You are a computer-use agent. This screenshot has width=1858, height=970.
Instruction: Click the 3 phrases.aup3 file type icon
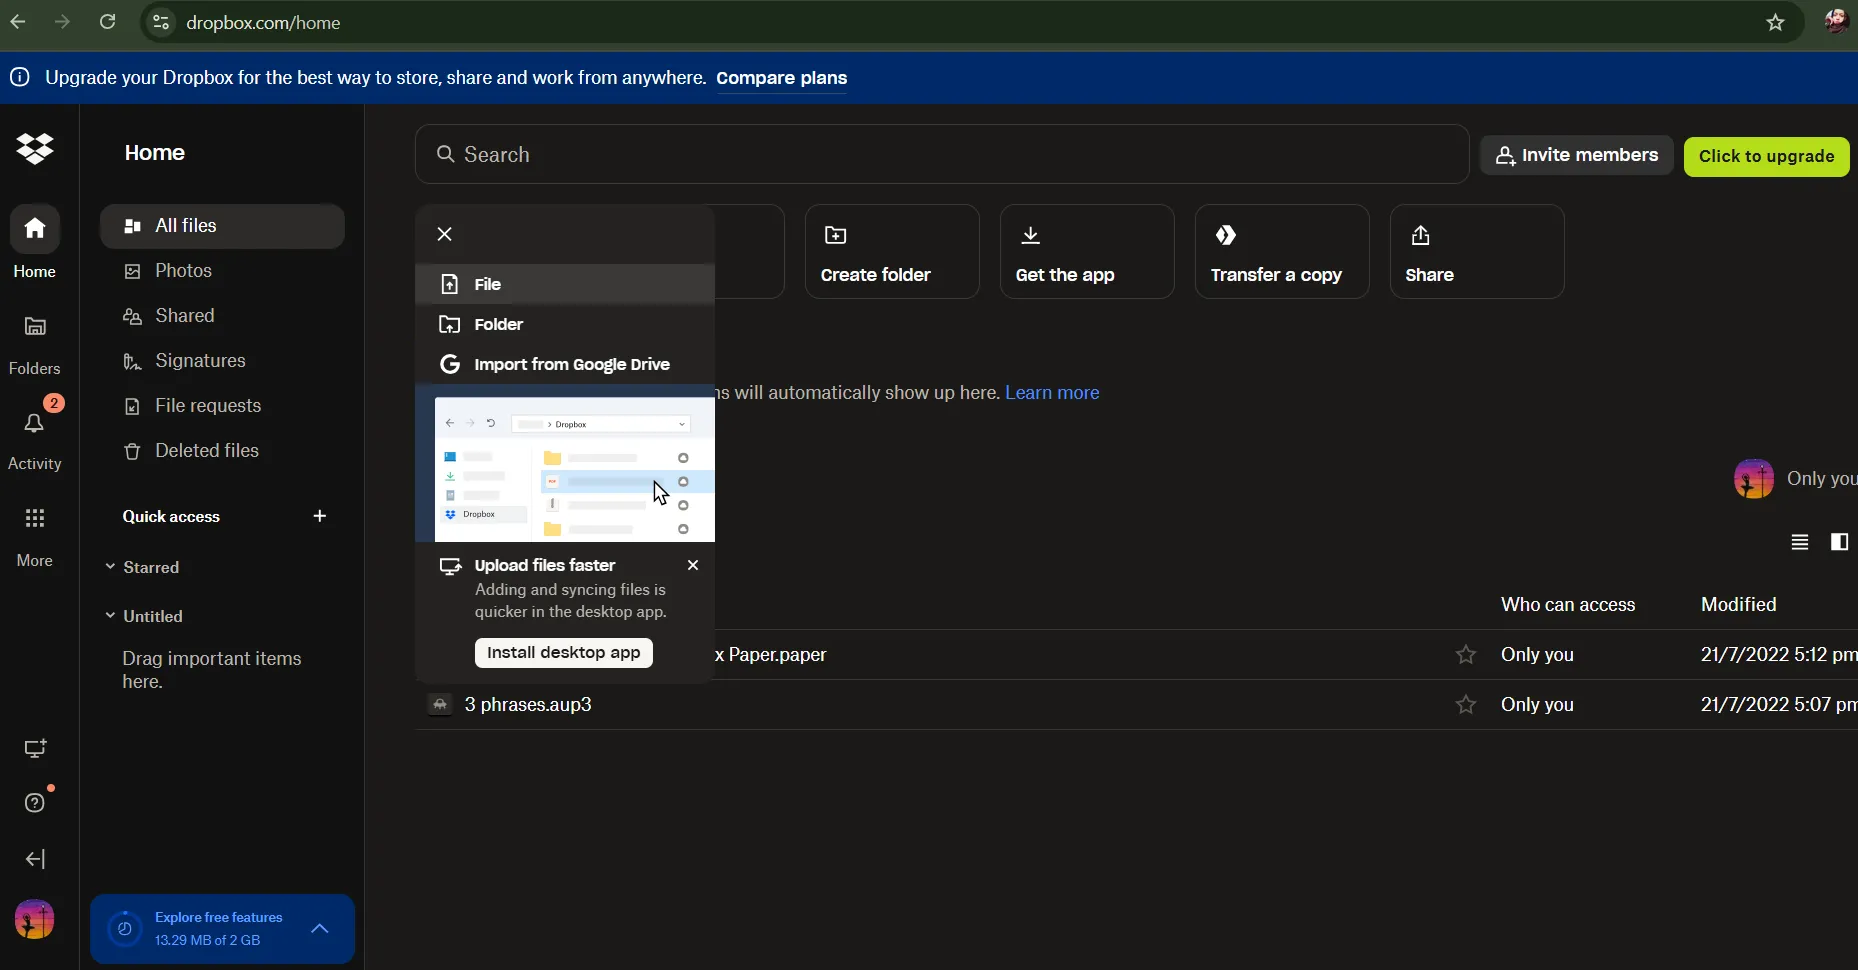(x=440, y=705)
